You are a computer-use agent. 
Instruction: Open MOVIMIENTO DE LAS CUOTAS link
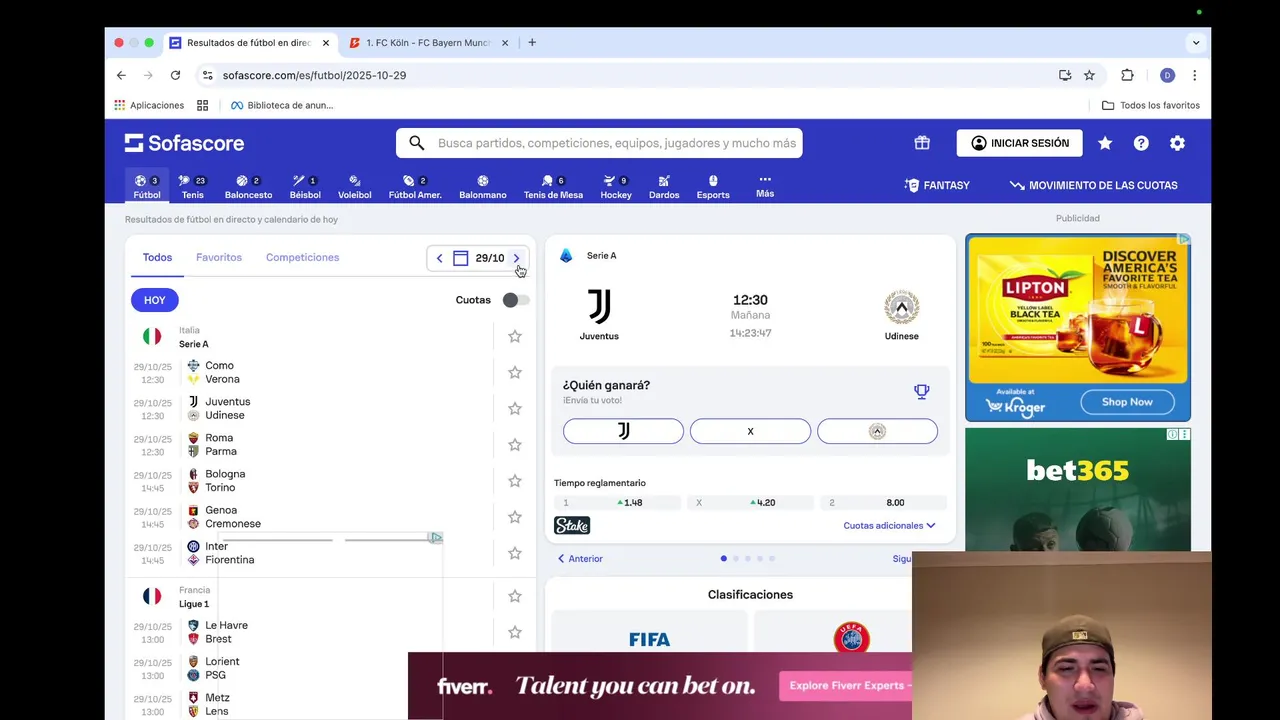tap(1093, 185)
